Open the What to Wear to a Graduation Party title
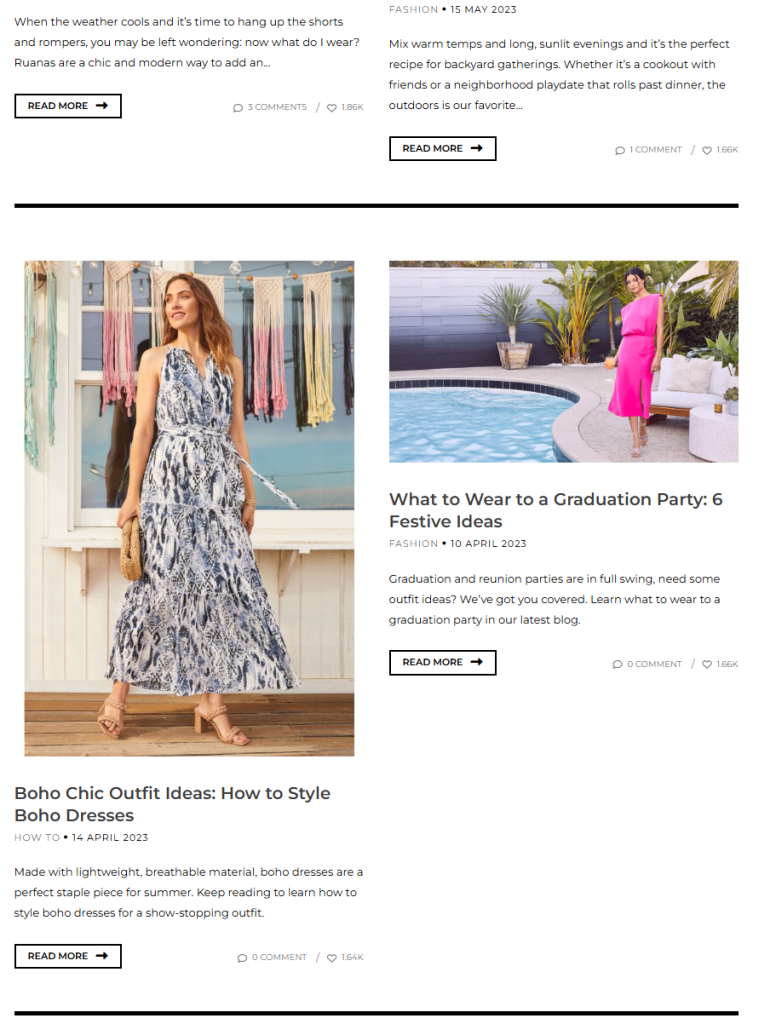Image resolution: width=776 pixels, height=1024 pixels. tap(555, 510)
